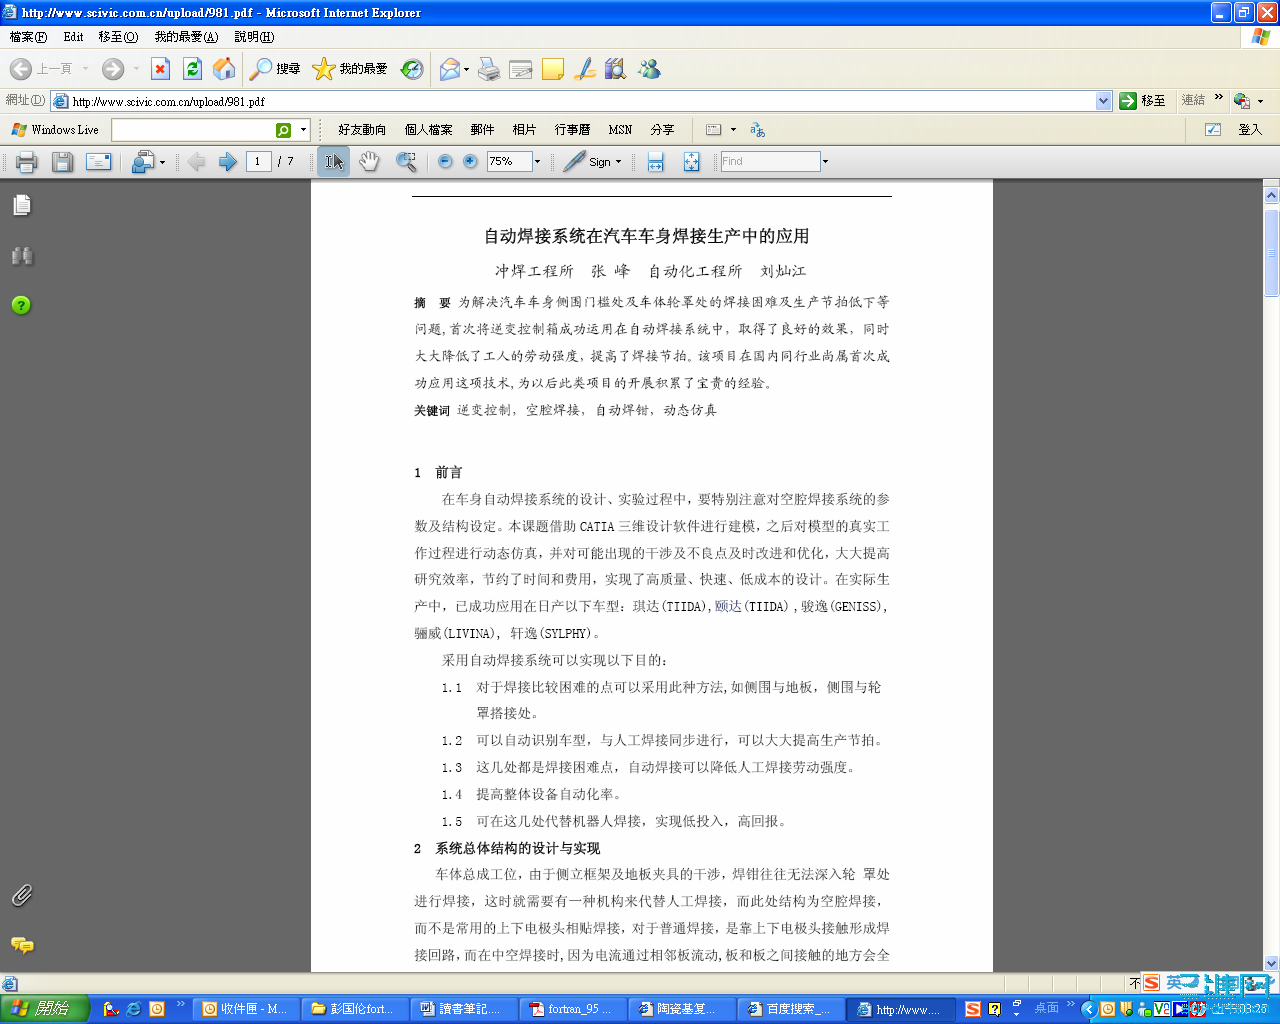Open the favorites pane (我的最愛)

[x=350, y=69]
